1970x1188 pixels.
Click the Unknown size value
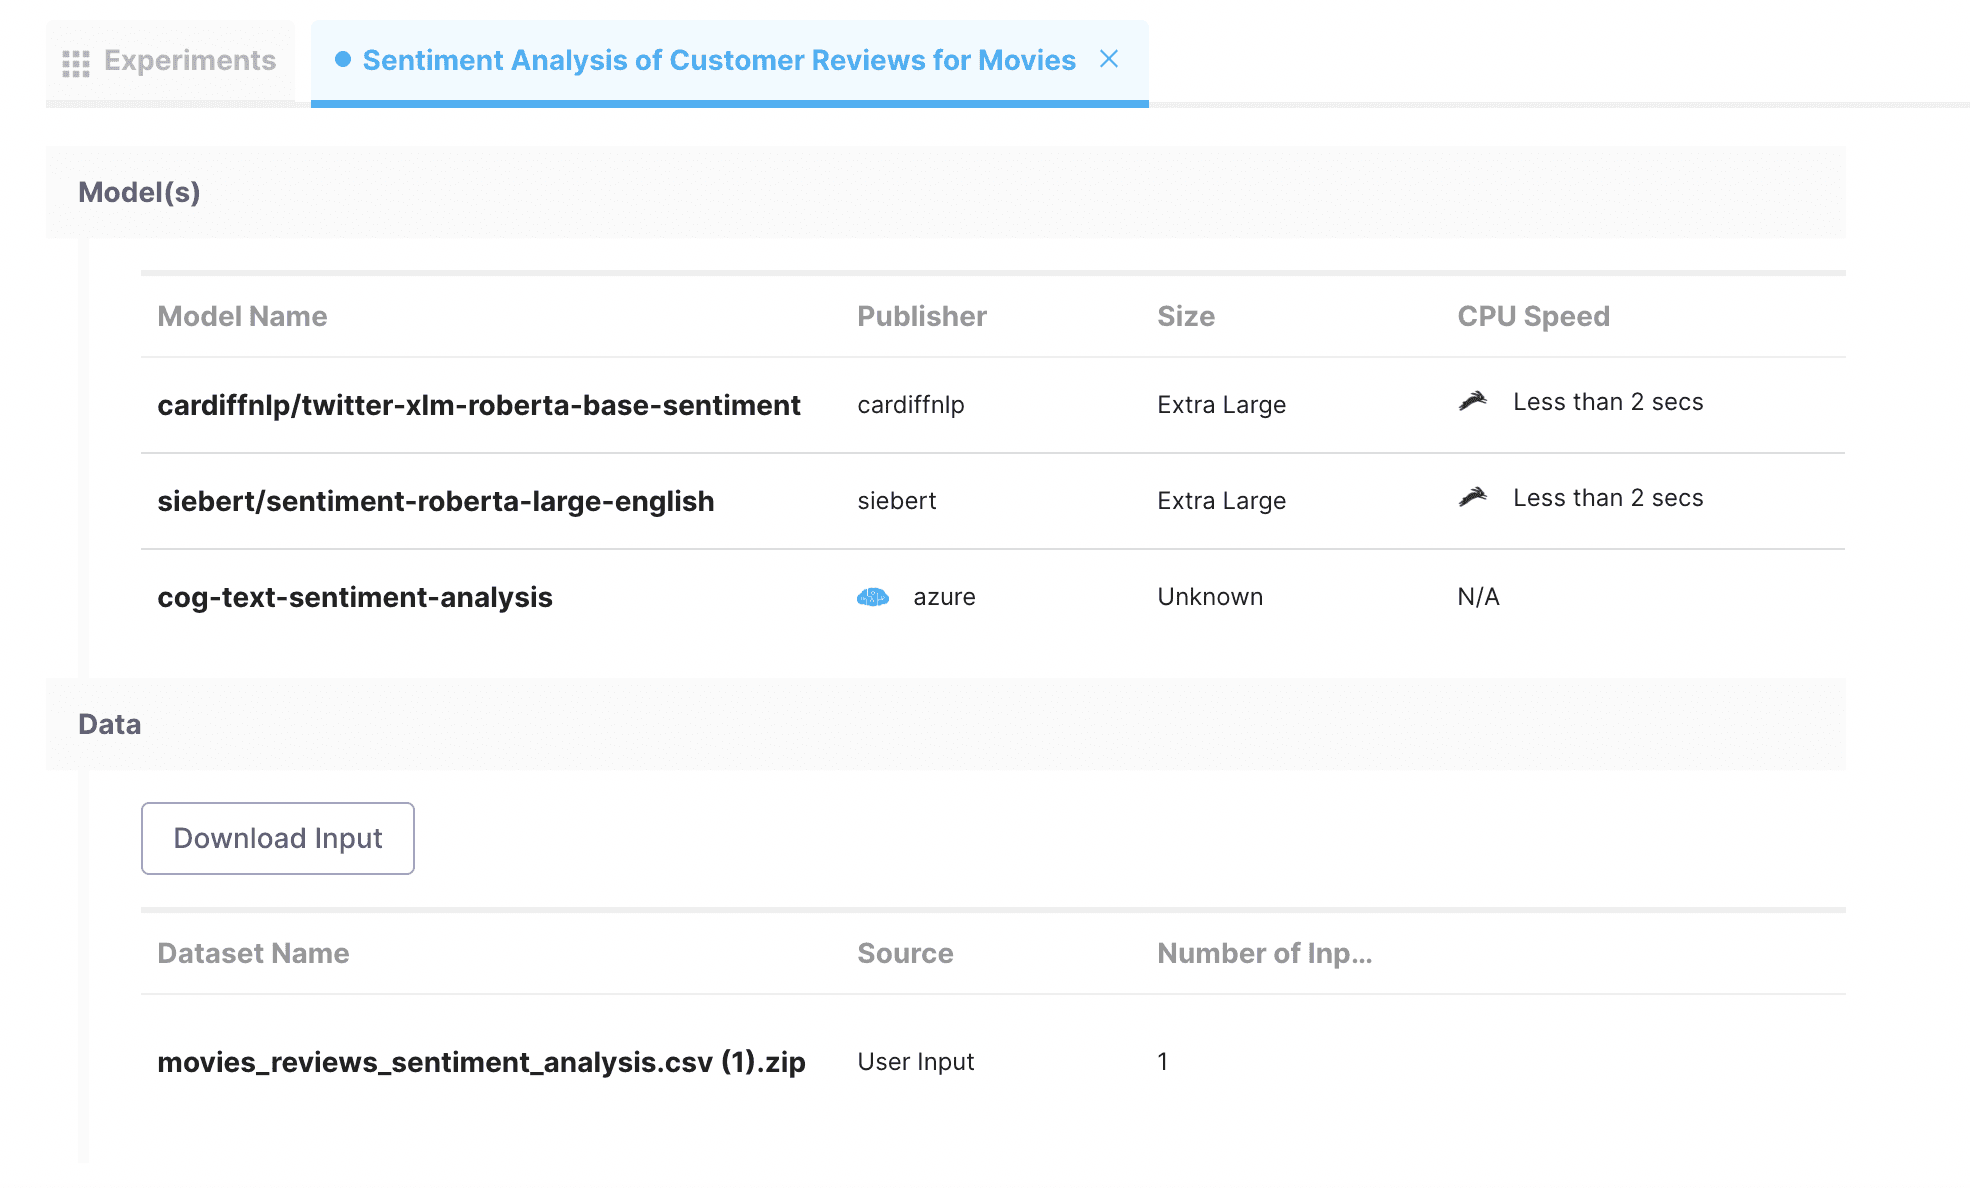click(1210, 597)
